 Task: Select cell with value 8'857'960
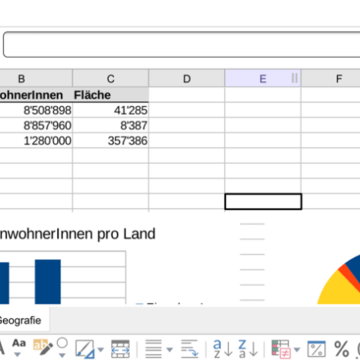36,126
